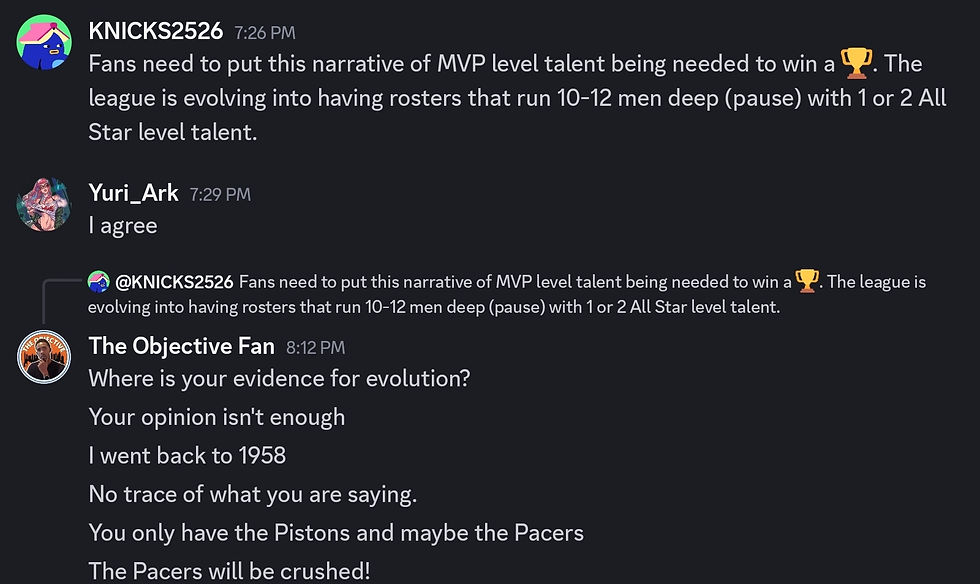Click the 7:26 PM timestamp
This screenshot has height=584, width=980.
click(265, 33)
